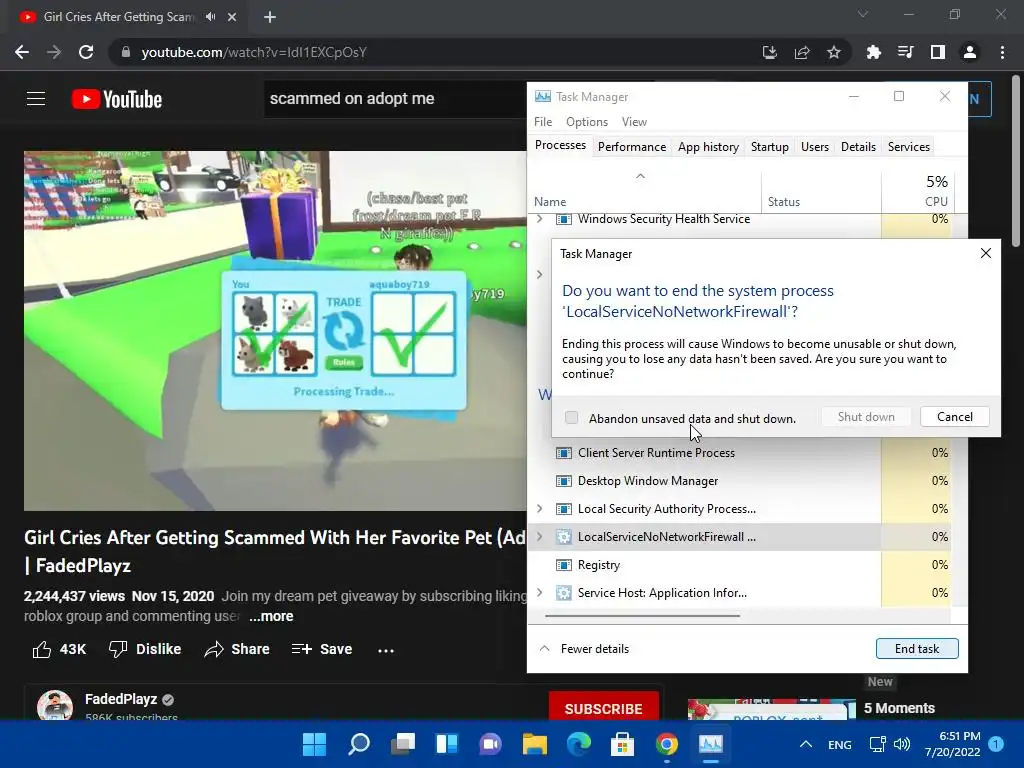Expand Windows Security Health Service row

coord(539,219)
